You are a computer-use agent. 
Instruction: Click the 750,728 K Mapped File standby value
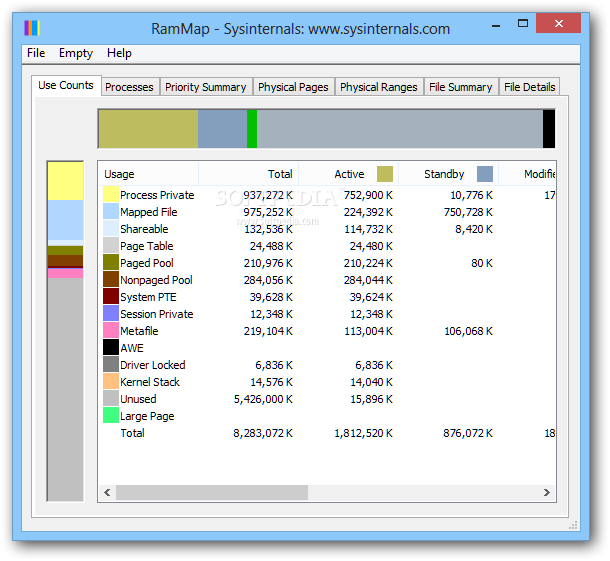tap(468, 212)
